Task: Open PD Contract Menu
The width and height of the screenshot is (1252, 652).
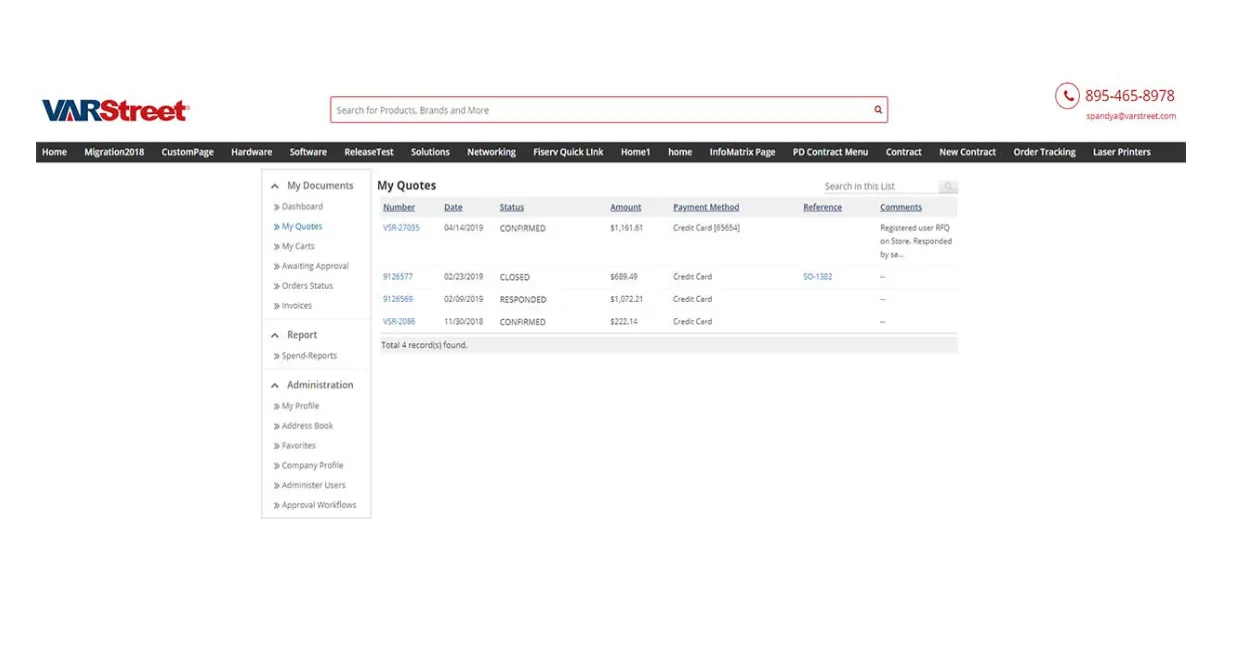Action: pyautogui.click(x=830, y=152)
